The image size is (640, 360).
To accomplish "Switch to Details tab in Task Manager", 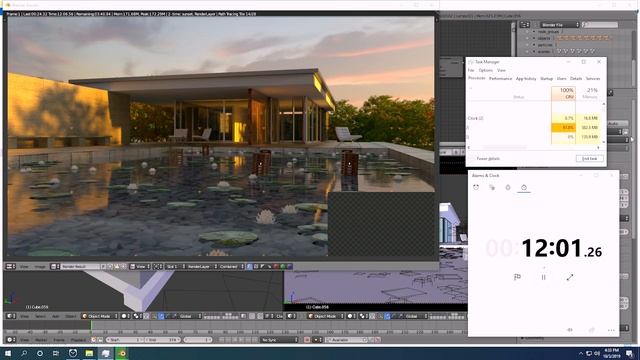I will coord(576,78).
